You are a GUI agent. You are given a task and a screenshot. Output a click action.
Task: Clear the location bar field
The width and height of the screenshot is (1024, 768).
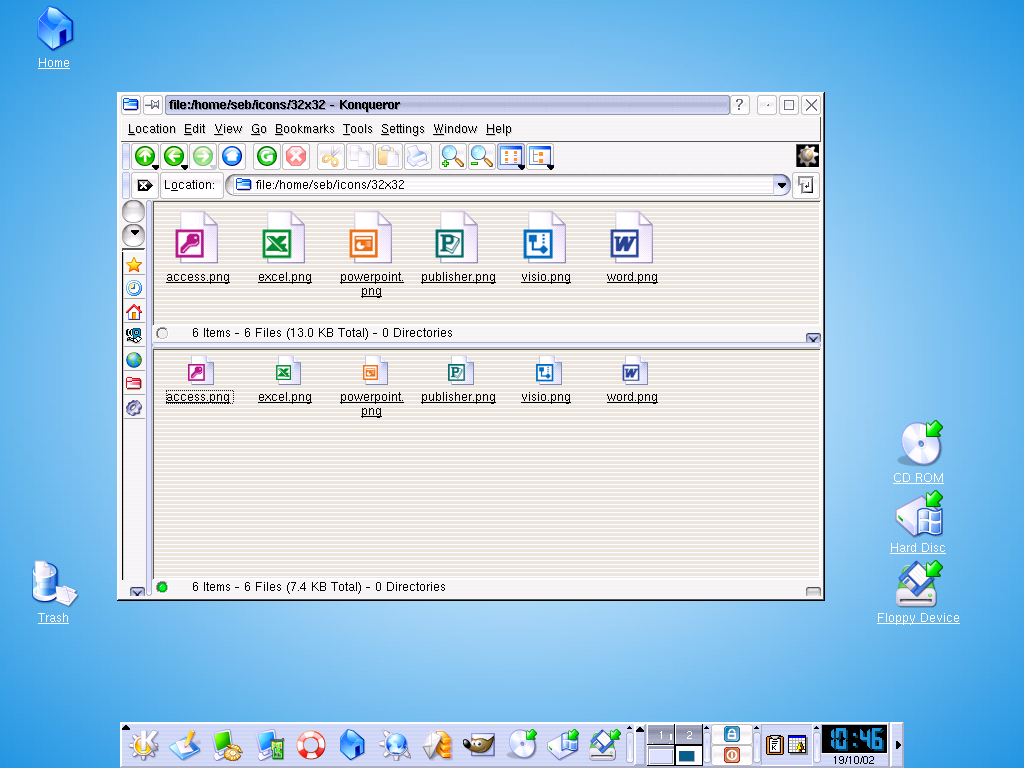pos(145,185)
